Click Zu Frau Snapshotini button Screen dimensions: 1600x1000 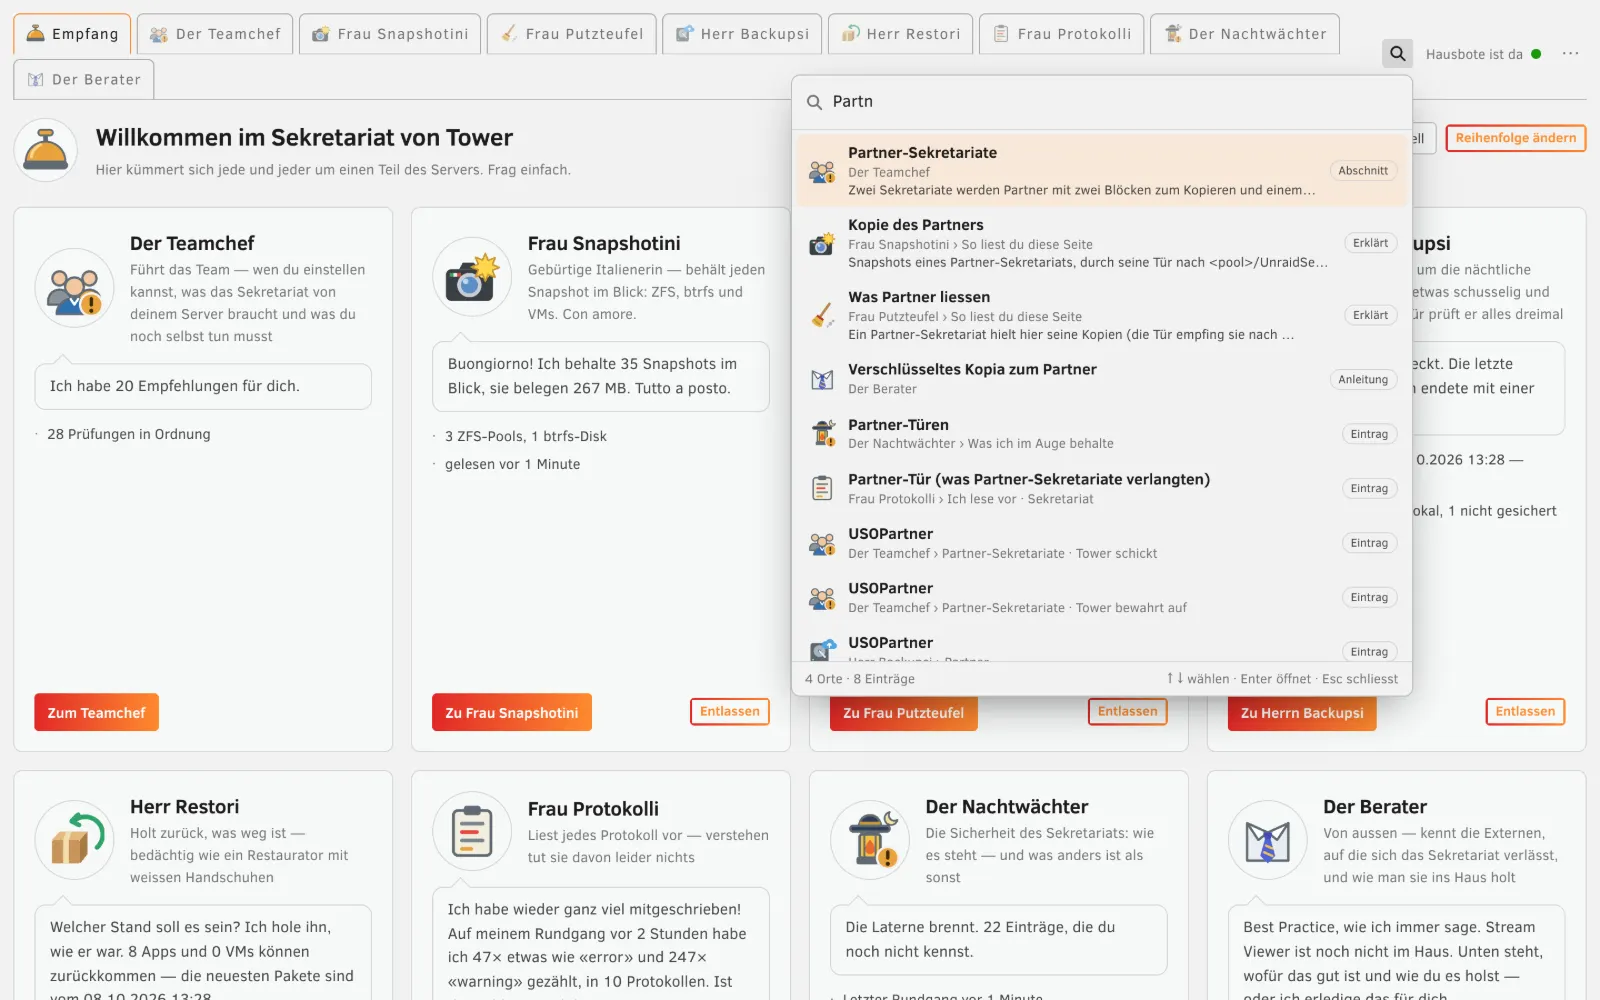point(512,712)
